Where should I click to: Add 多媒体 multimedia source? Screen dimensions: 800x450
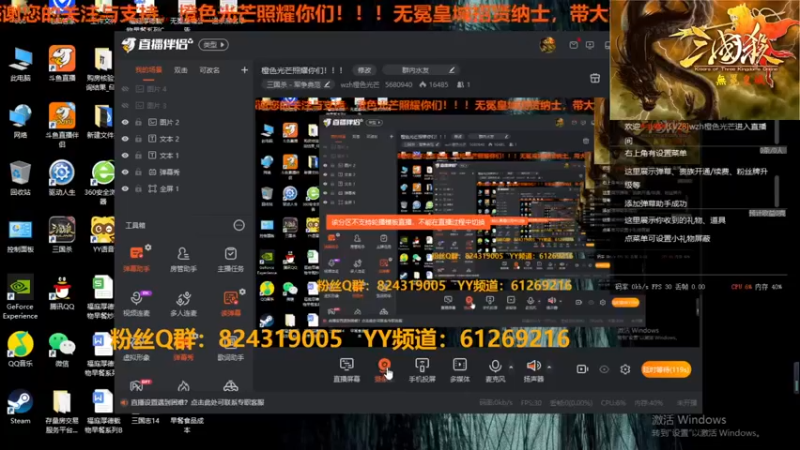click(x=460, y=370)
